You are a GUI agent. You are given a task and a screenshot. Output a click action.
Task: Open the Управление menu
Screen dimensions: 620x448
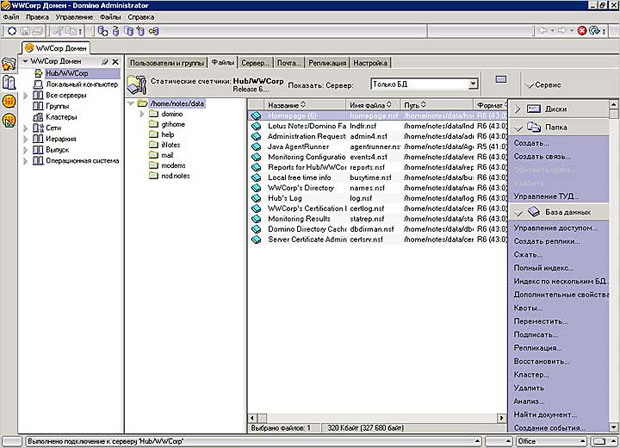(x=74, y=17)
